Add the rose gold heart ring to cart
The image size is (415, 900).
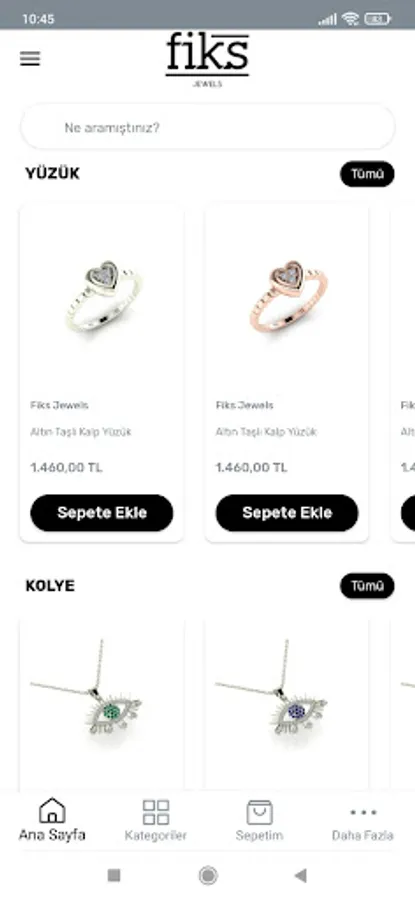pos(287,513)
